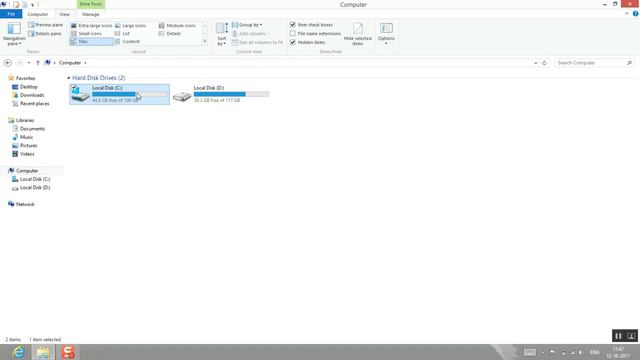The image size is (640, 360).
Task: Toggle Item check boxes
Action: coord(293,25)
